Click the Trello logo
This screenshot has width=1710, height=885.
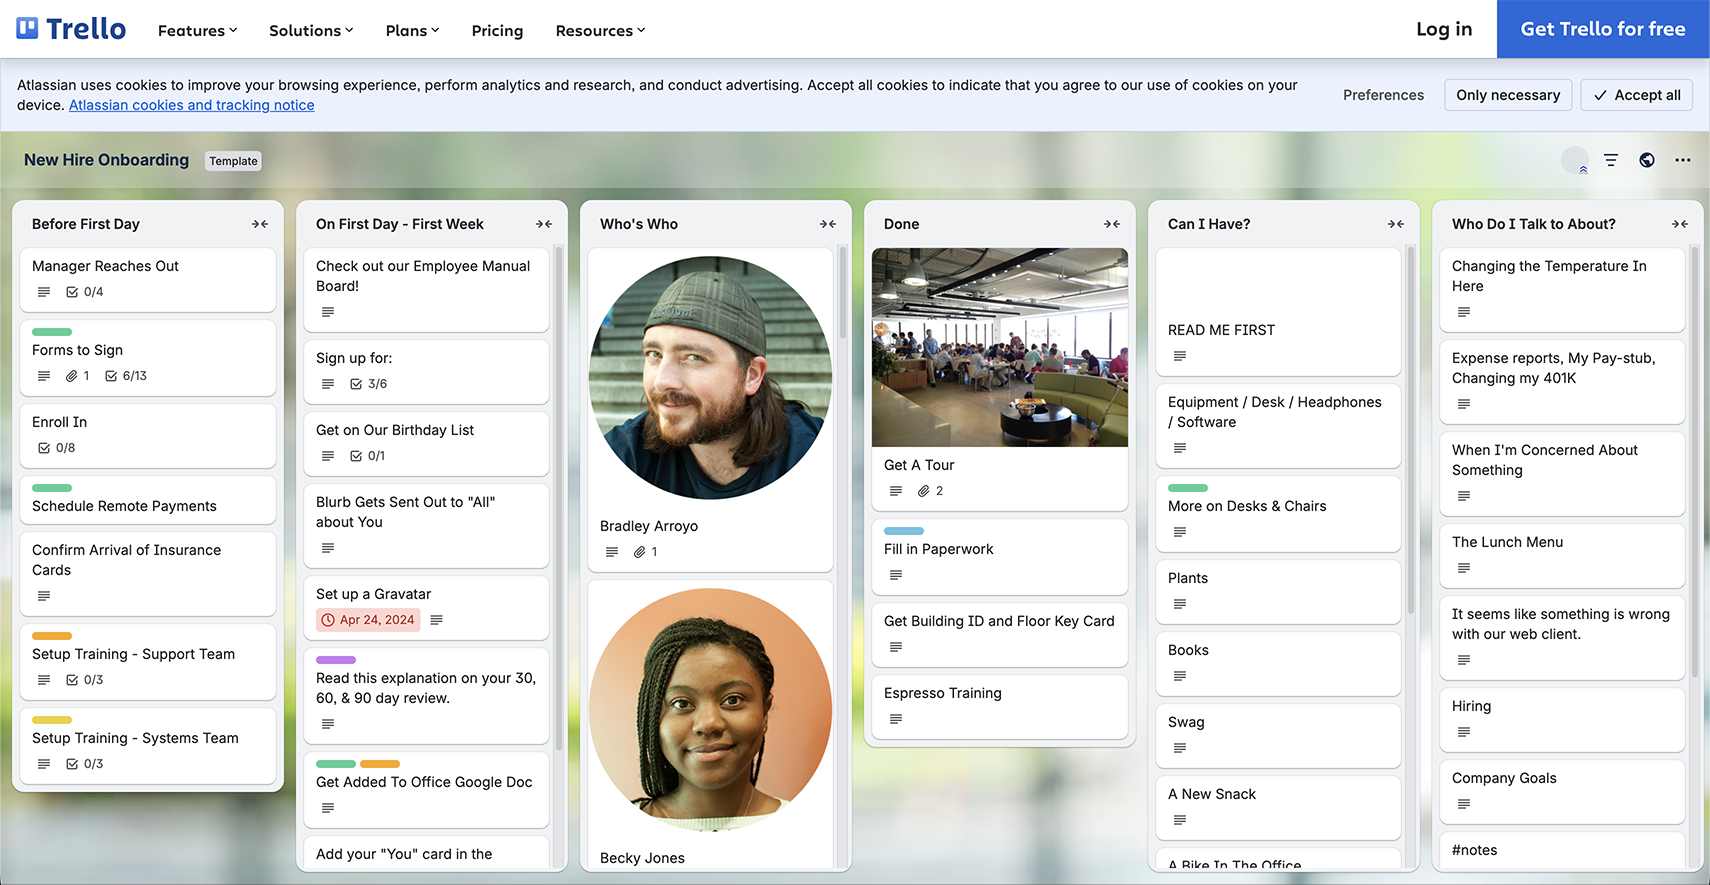tap(71, 29)
